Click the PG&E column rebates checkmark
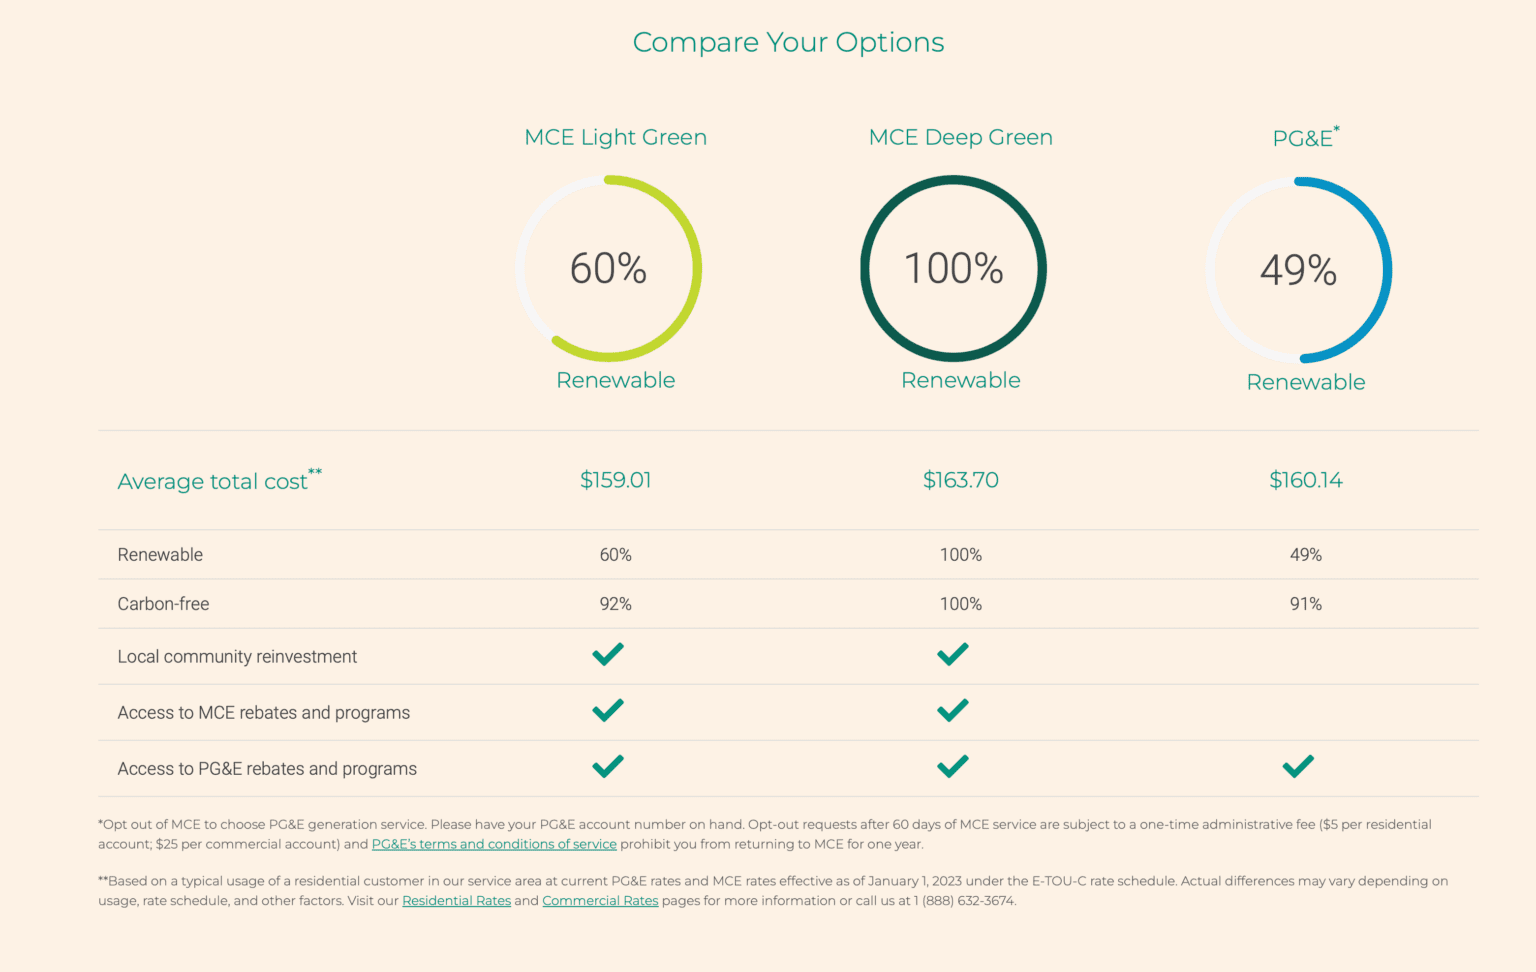1536x972 pixels. pos(1298,766)
